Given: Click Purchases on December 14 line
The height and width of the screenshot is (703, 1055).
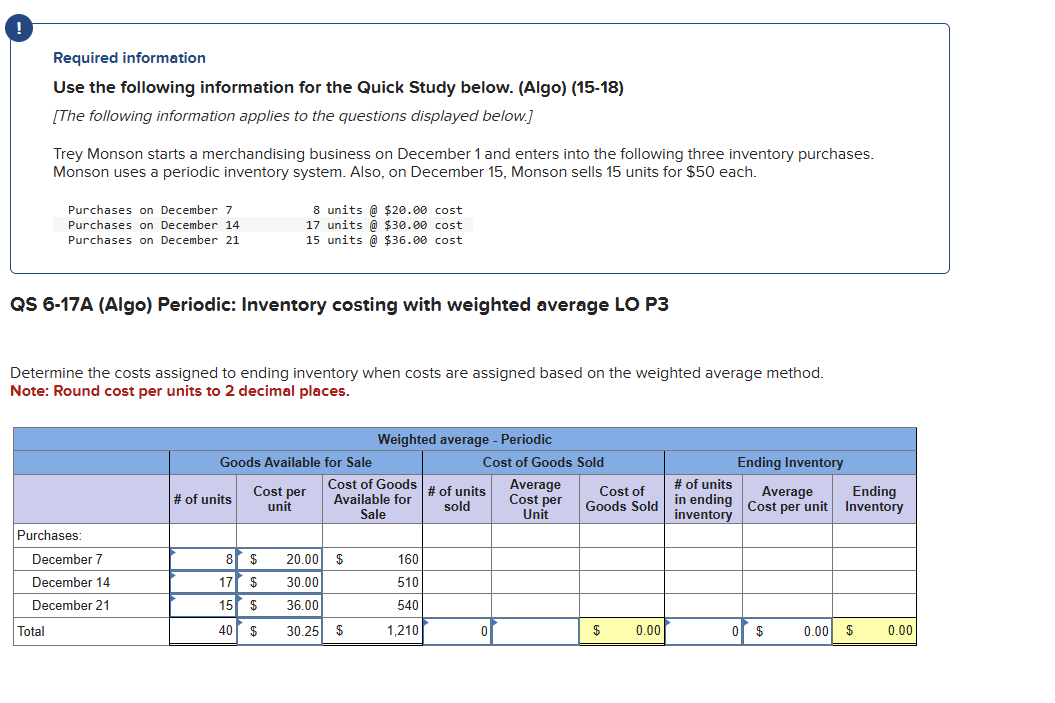Looking at the screenshot, I should (x=265, y=225).
